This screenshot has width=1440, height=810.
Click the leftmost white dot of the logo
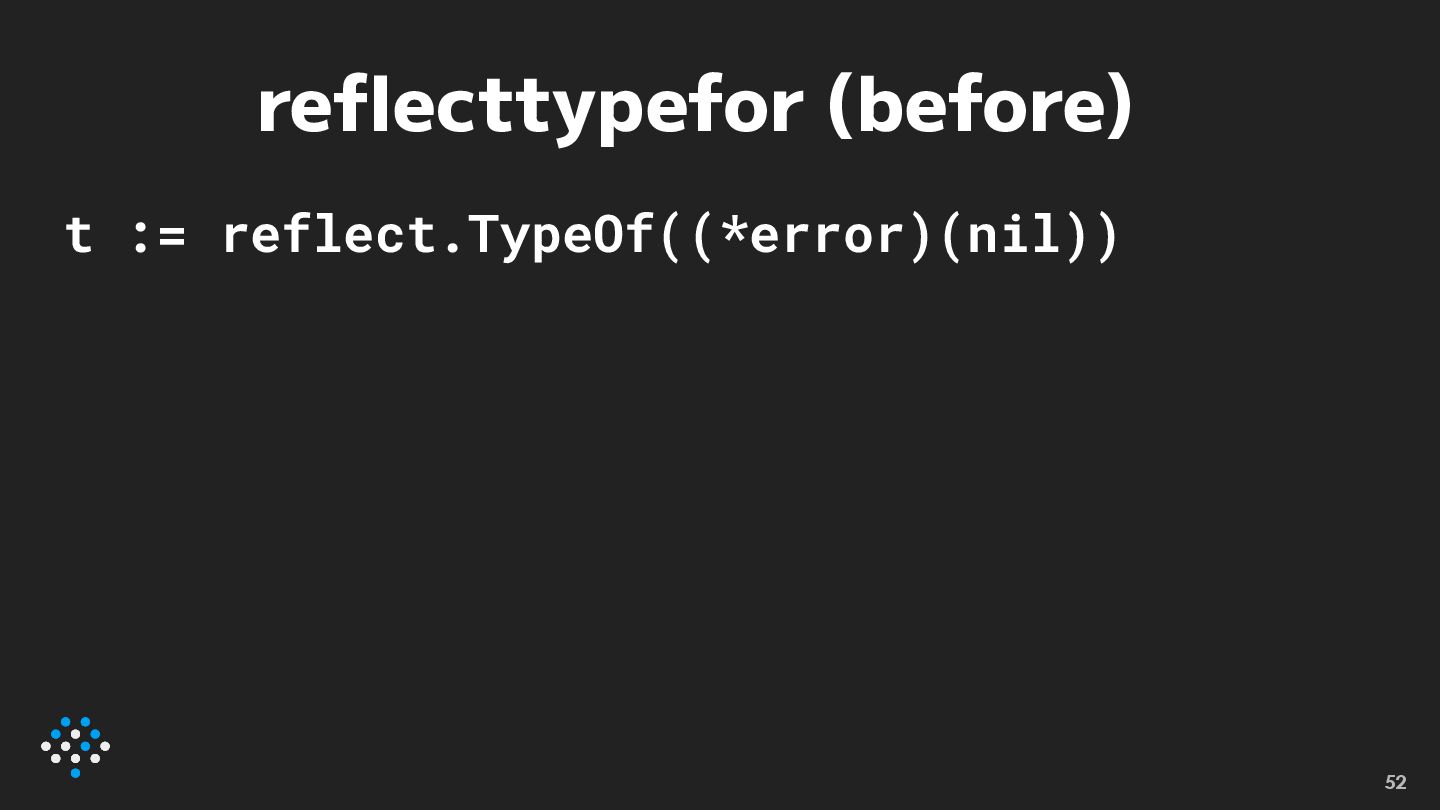point(46,746)
